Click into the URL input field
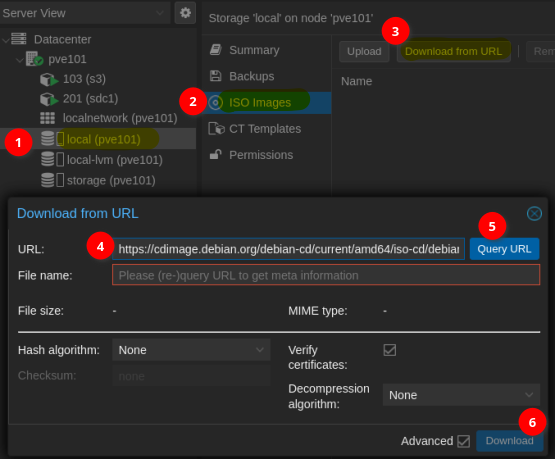 tap(288, 249)
